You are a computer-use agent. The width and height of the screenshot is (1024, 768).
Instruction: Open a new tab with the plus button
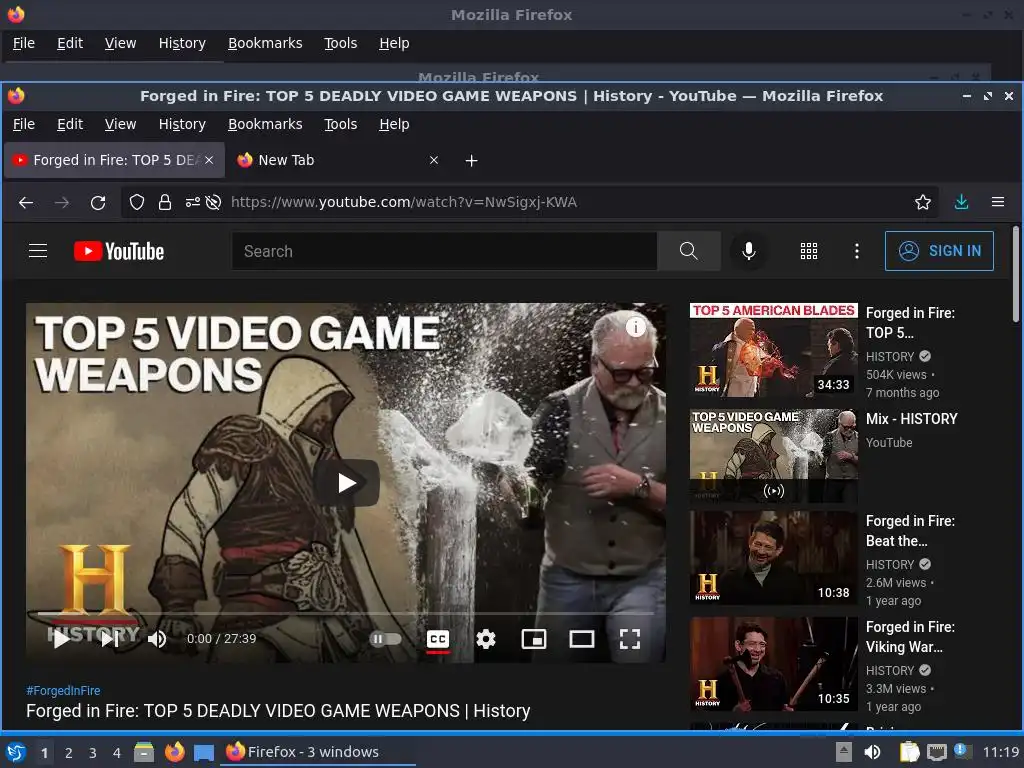tap(472, 161)
